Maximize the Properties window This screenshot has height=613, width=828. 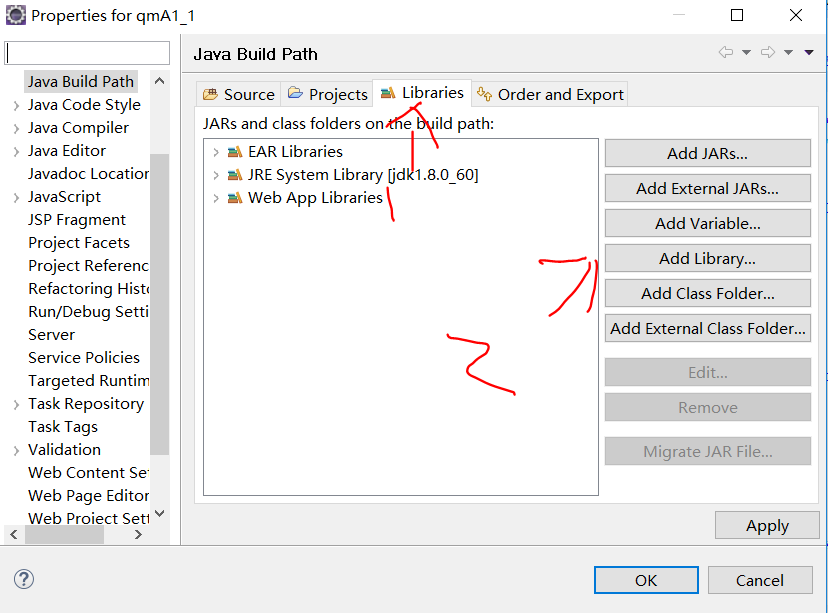pos(737,15)
